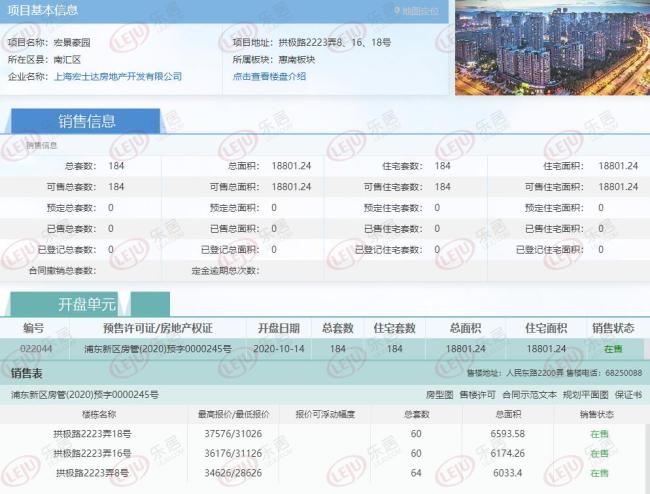Click the 销售状态 header in 开盘单元 table
This screenshot has width=650, height=494.
tap(613, 328)
